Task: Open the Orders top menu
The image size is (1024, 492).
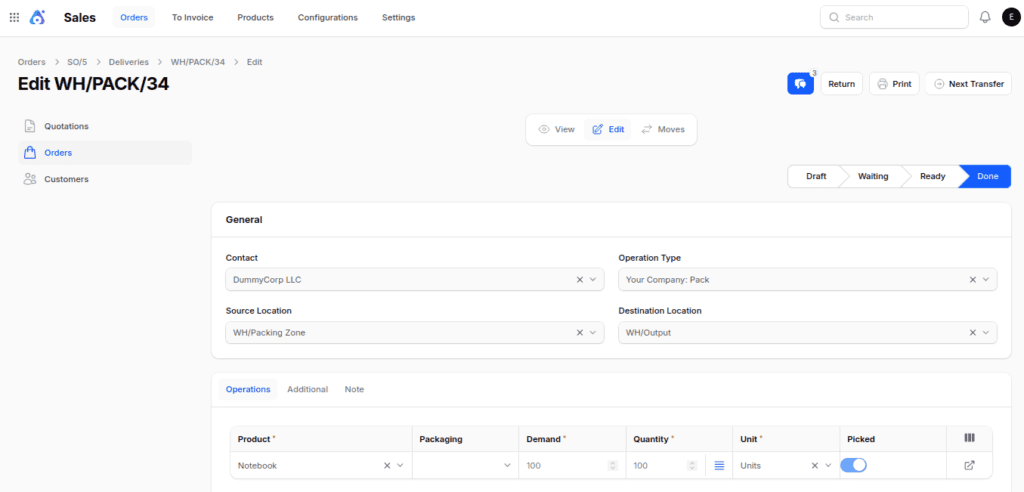Action: tap(134, 18)
